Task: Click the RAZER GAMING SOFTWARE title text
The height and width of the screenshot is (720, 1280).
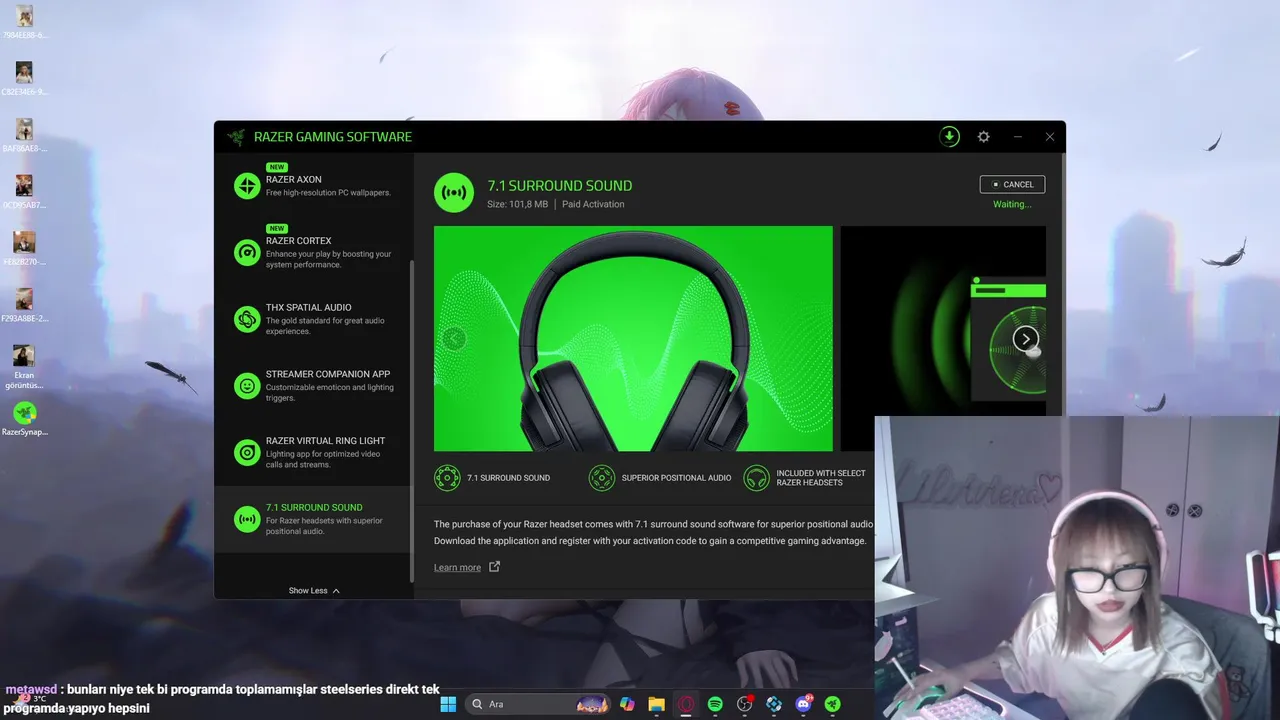Action: tap(333, 137)
